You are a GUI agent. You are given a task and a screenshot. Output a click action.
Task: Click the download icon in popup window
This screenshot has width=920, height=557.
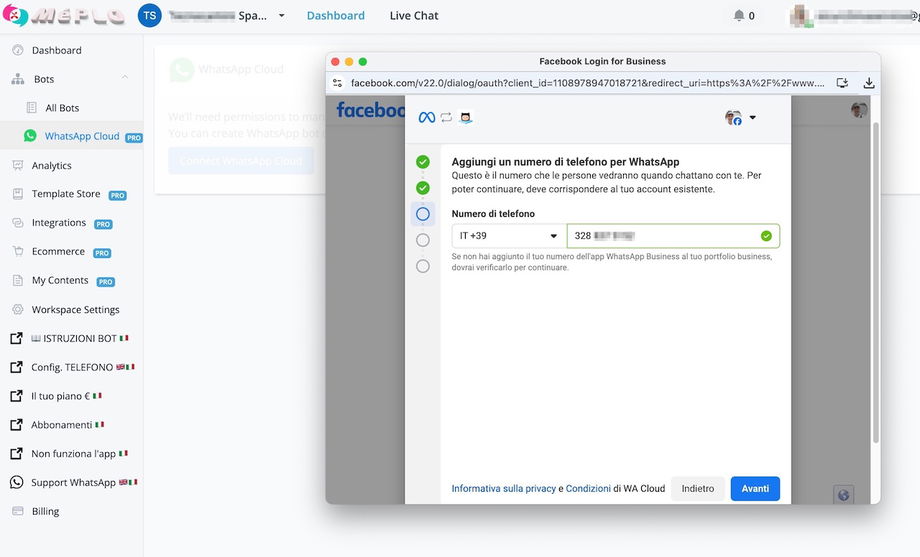pos(869,83)
